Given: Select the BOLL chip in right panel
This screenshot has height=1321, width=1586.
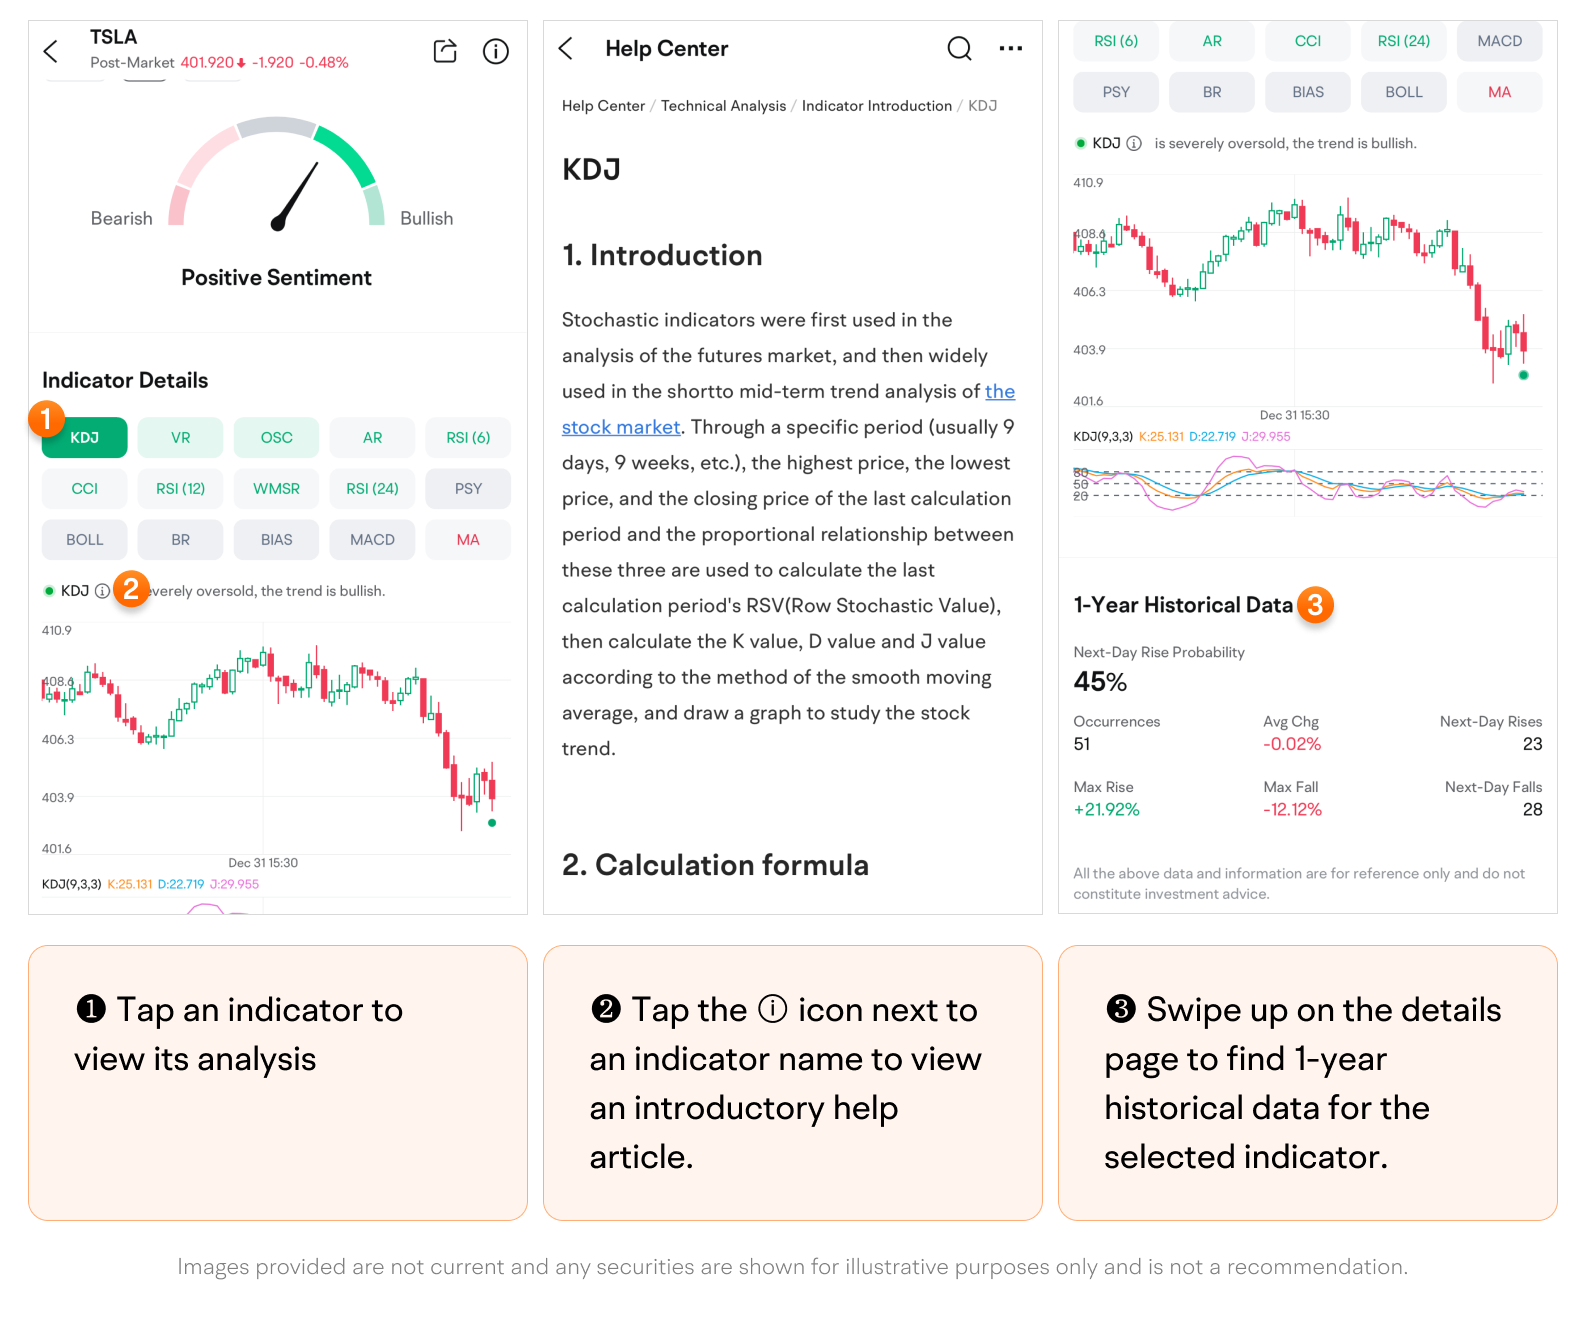Looking at the screenshot, I should click(1403, 92).
